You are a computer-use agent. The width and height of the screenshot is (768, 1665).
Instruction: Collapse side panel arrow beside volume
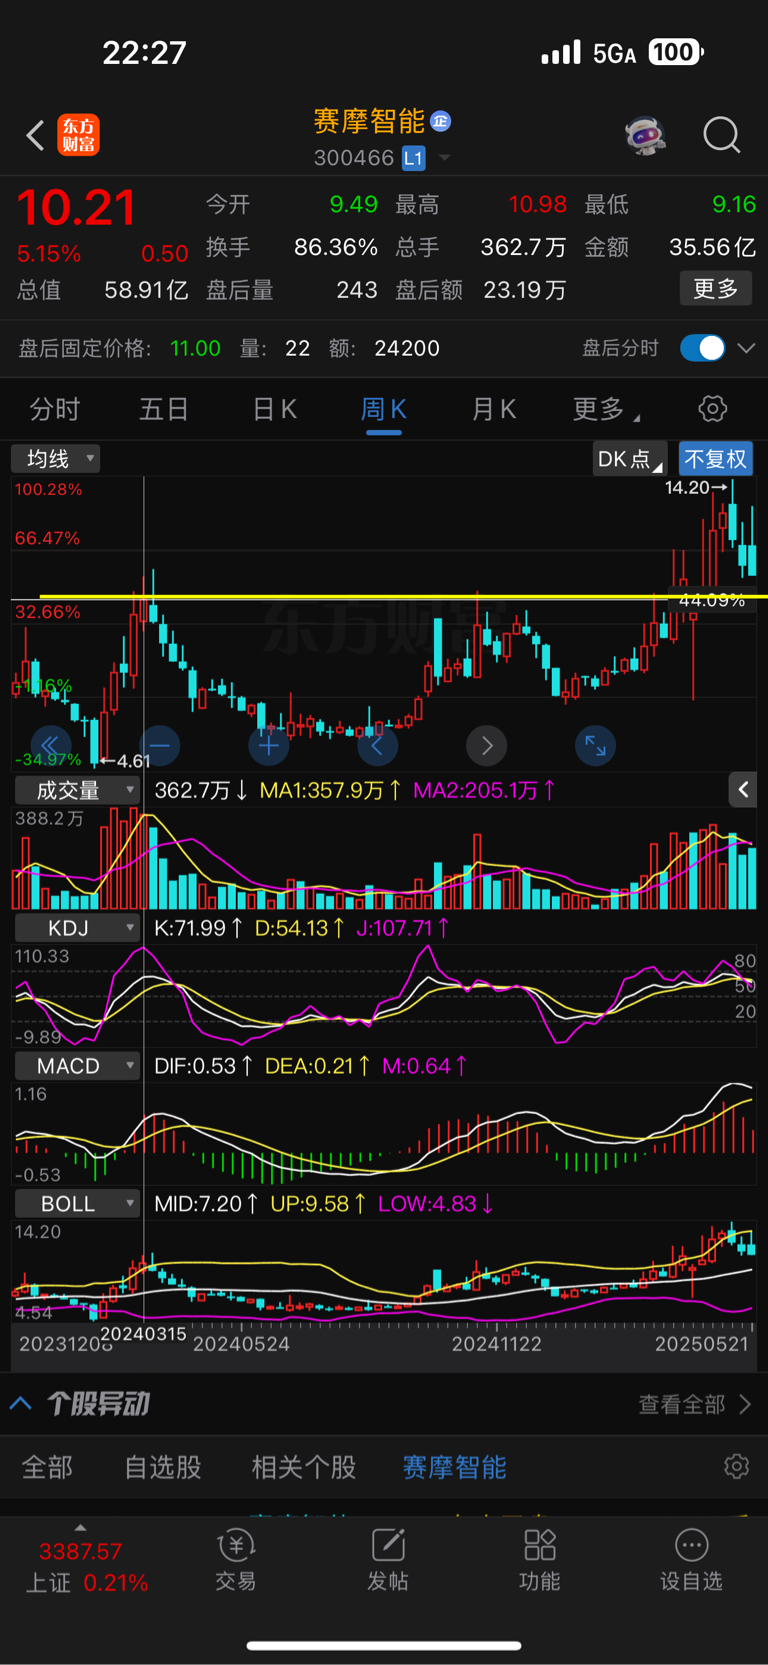pyautogui.click(x=742, y=790)
